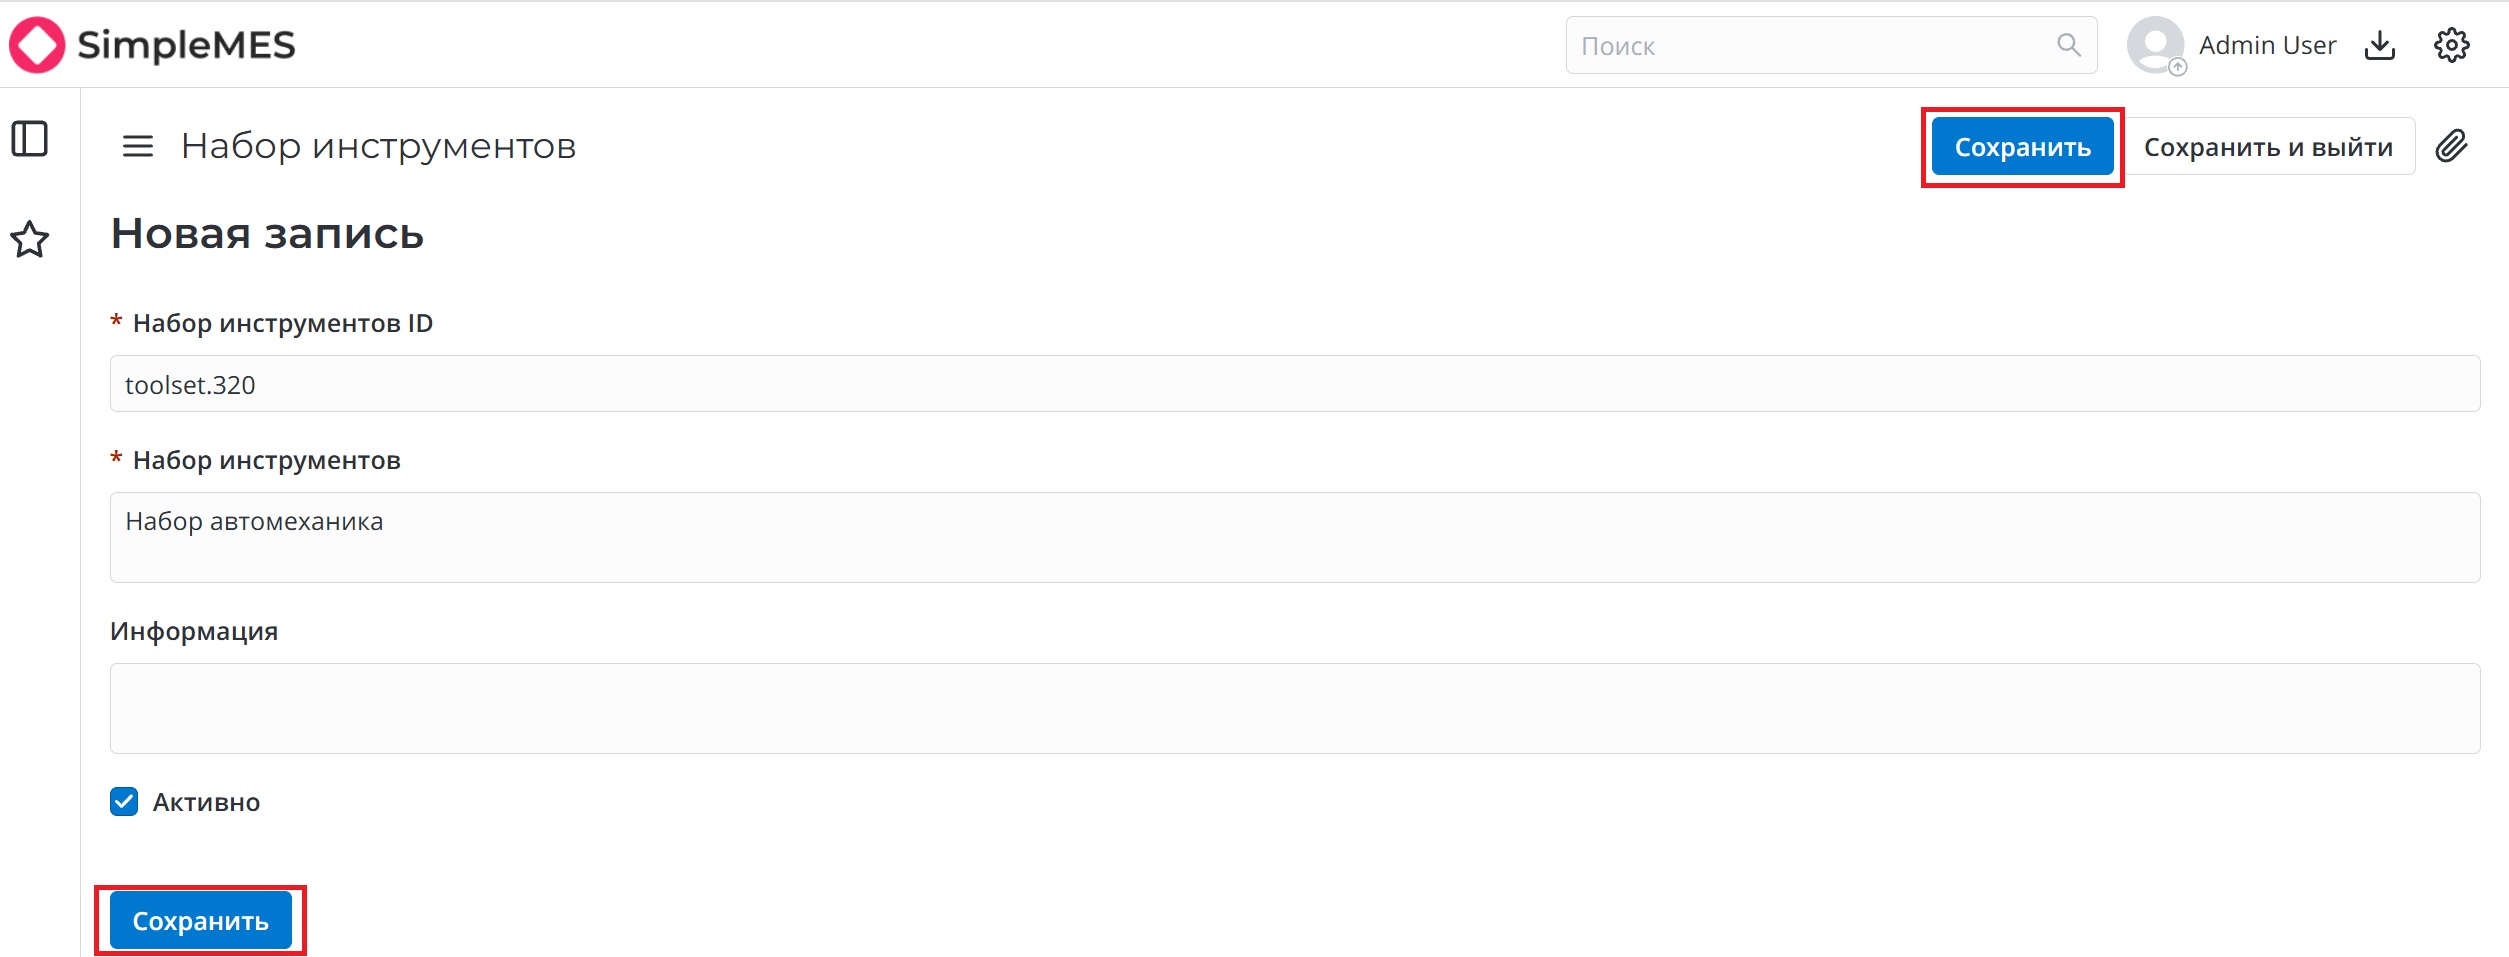
Task: Click the favorites star icon
Action: [30, 239]
